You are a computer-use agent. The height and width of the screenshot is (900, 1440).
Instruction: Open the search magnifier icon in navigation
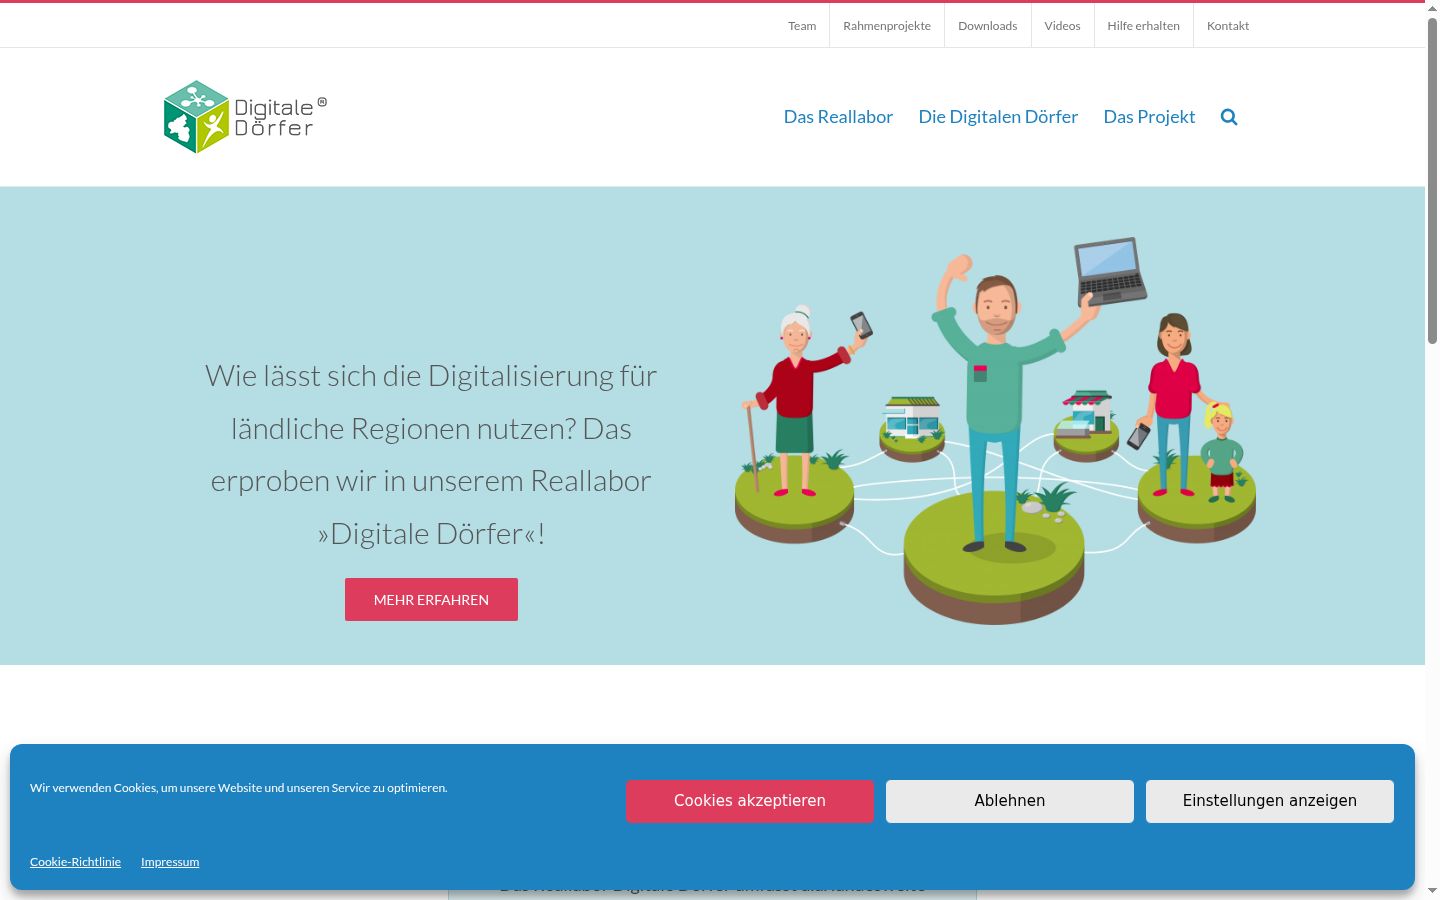1229,117
